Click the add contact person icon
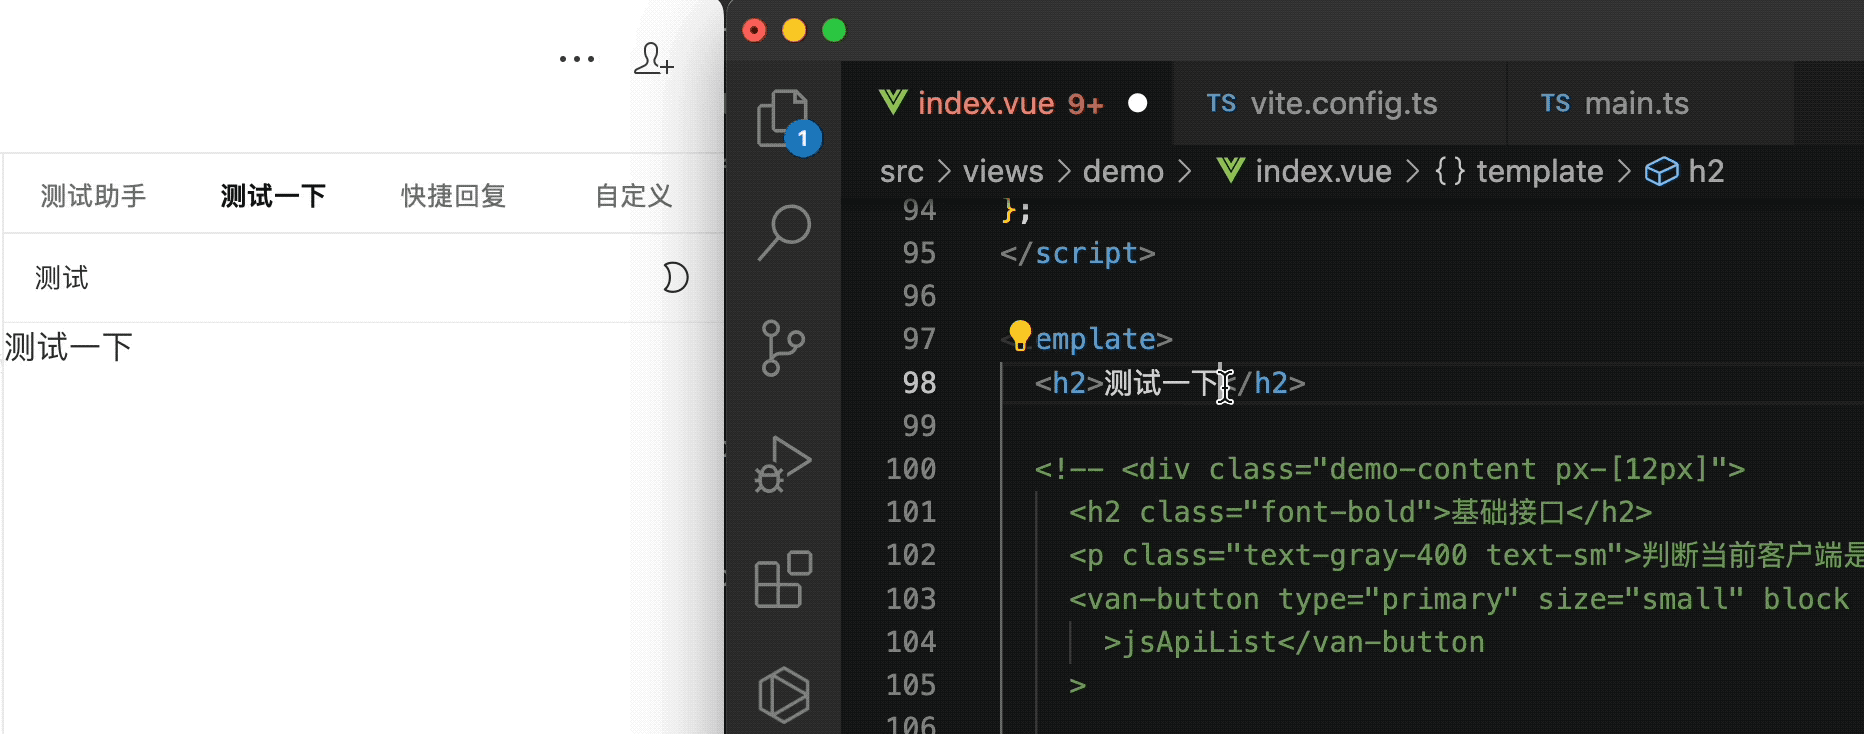 [654, 58]
